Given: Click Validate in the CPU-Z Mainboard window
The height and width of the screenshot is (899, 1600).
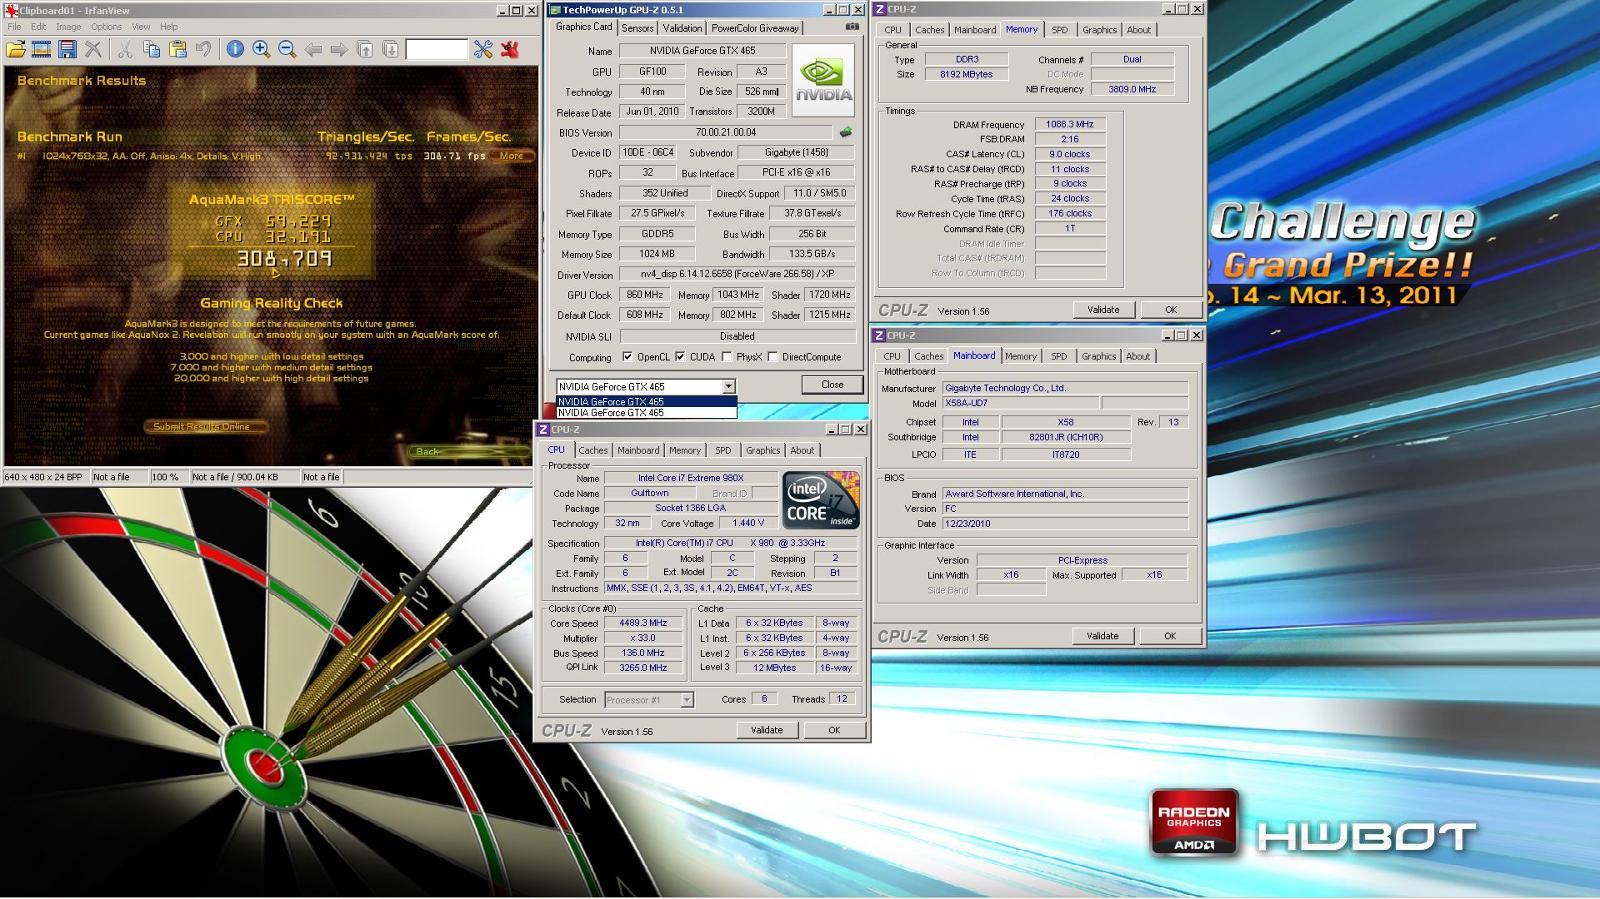Looking at the screenshot, I should (x=1103, y=636).
